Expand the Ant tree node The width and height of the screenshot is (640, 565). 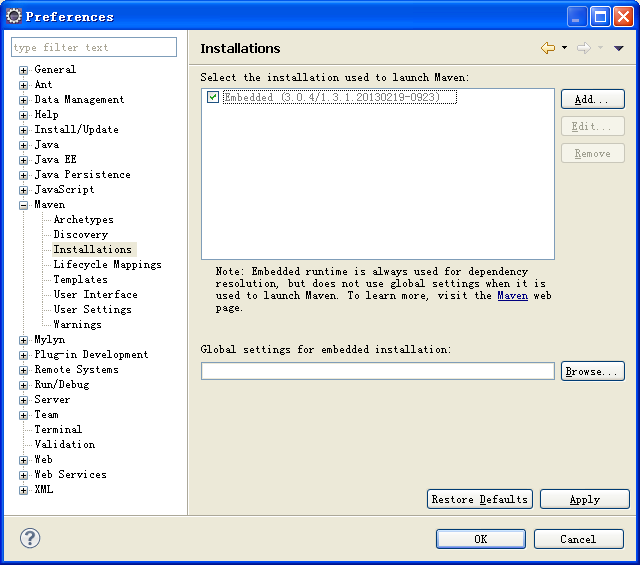23,85
